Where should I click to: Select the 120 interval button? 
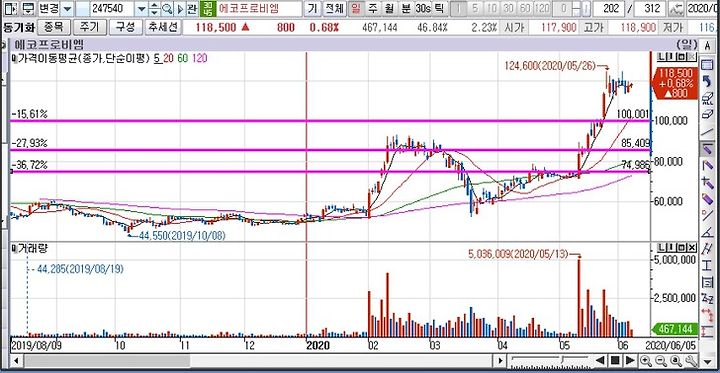coord(541,8)
